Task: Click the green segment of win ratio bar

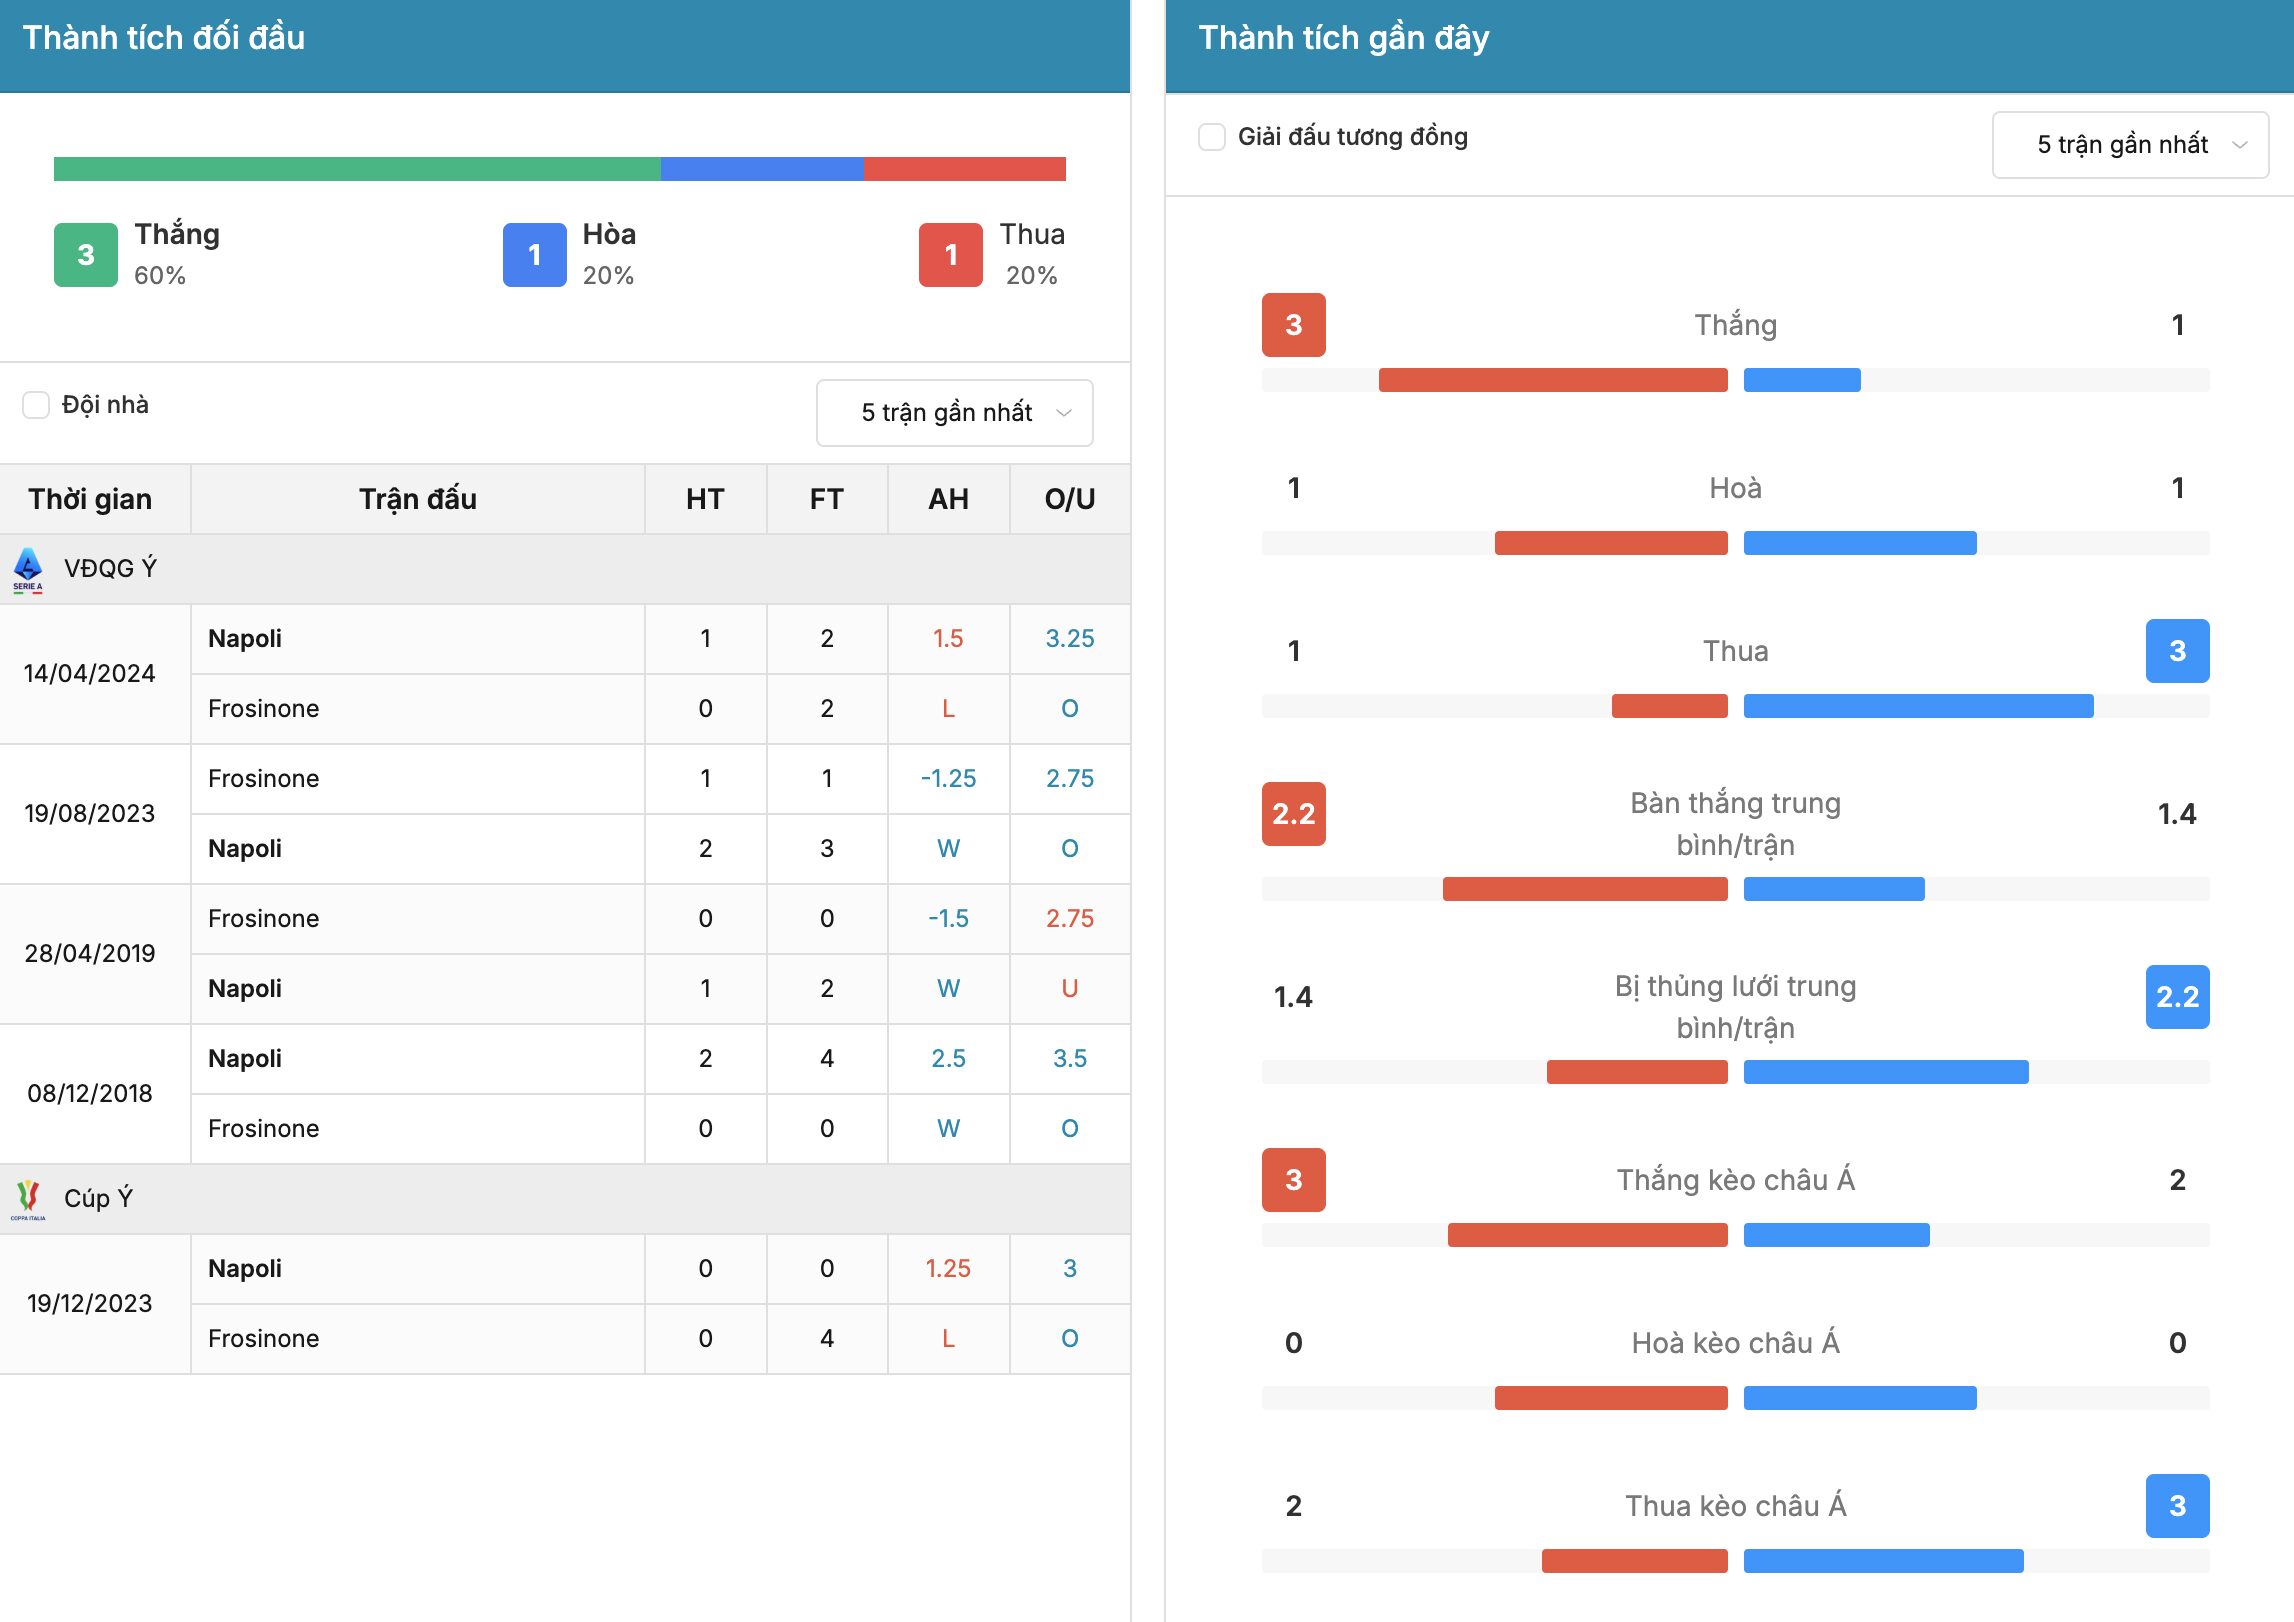Action: point(357,169)
